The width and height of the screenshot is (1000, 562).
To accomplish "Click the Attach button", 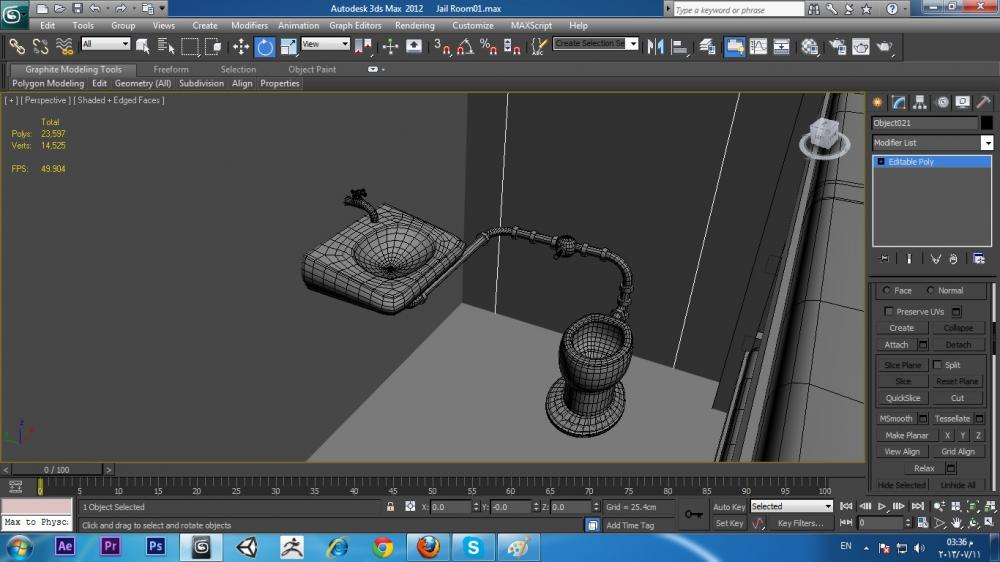I will (896, 345).
